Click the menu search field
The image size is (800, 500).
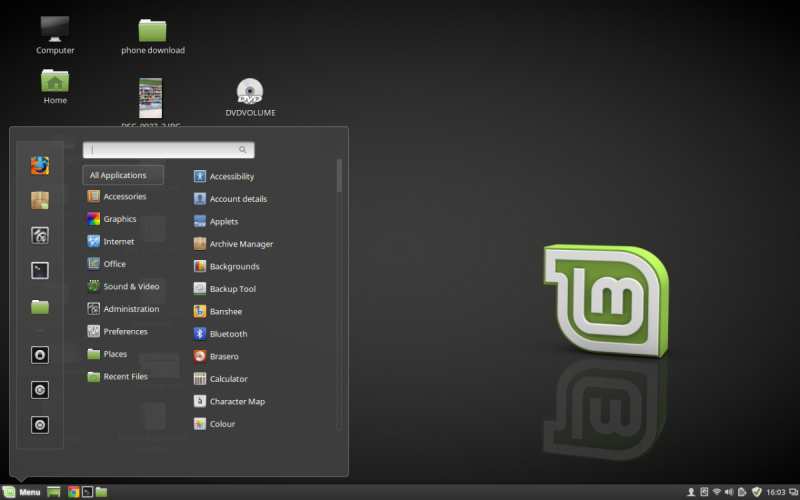point(168,149)
